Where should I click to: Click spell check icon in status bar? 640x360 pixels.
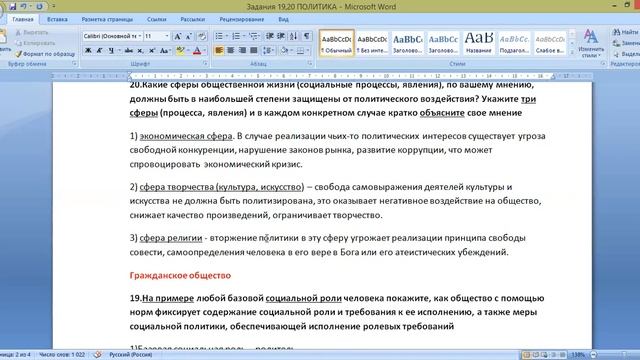pyautogui.click(x=98, y=355)
